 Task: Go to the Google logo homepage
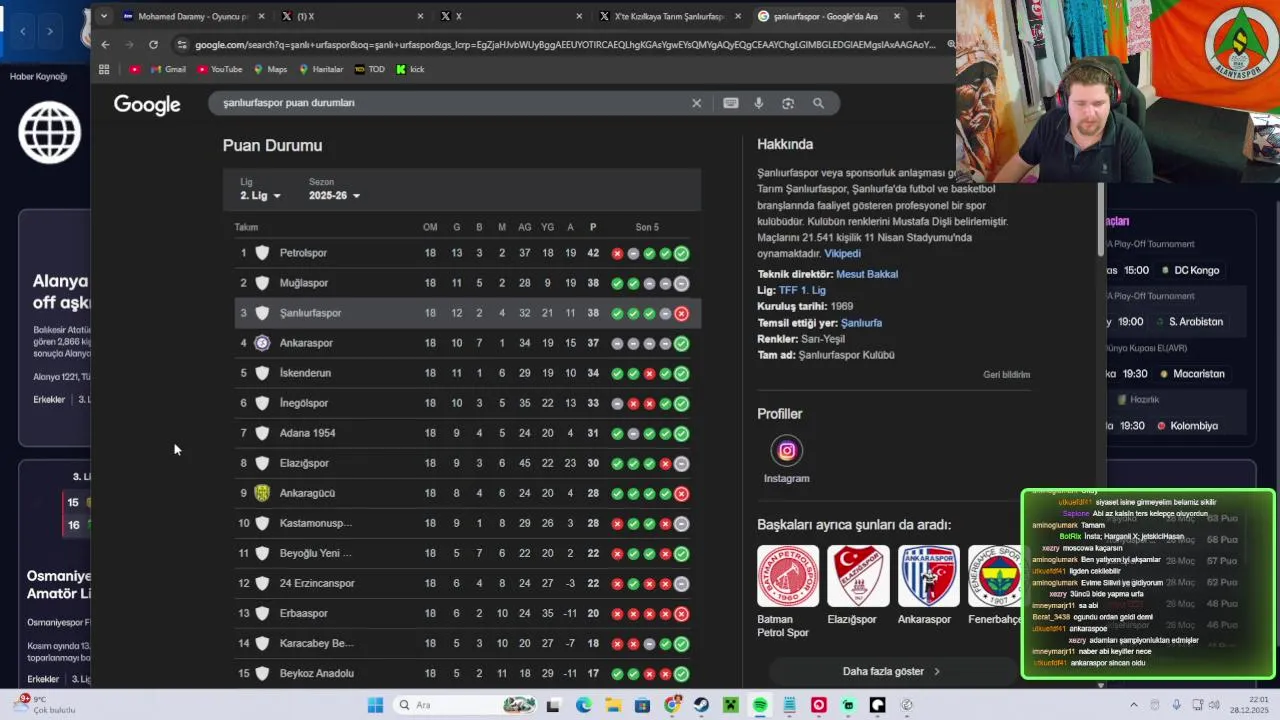[x=147, y=105]
